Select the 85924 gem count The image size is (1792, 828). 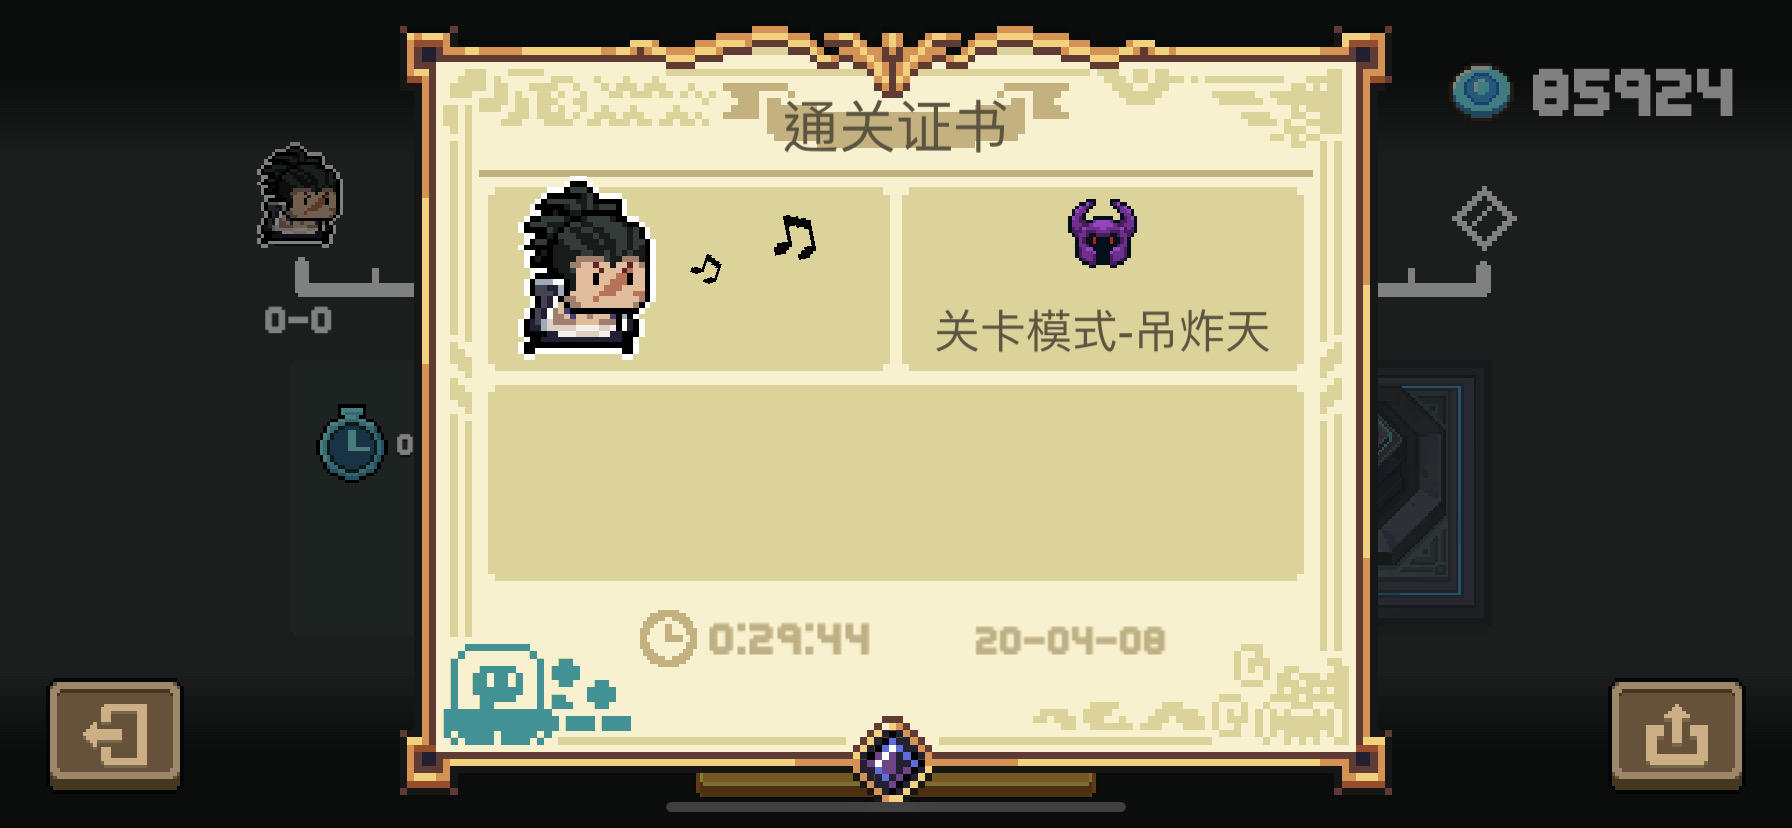(1632, 92)
